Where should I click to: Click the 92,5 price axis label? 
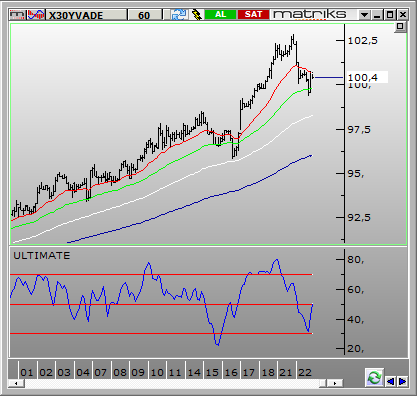click(359, 217)
